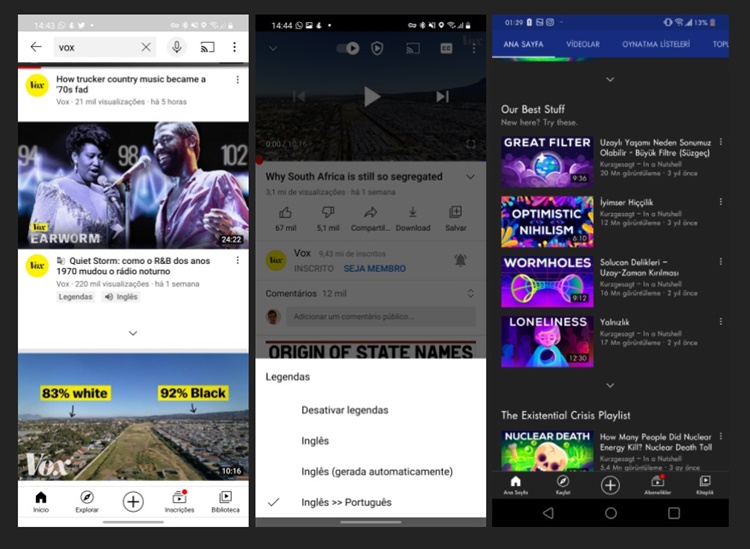Open options for the Quiet Storm video
Screen dimensions: 750x549
coord(238,261)
